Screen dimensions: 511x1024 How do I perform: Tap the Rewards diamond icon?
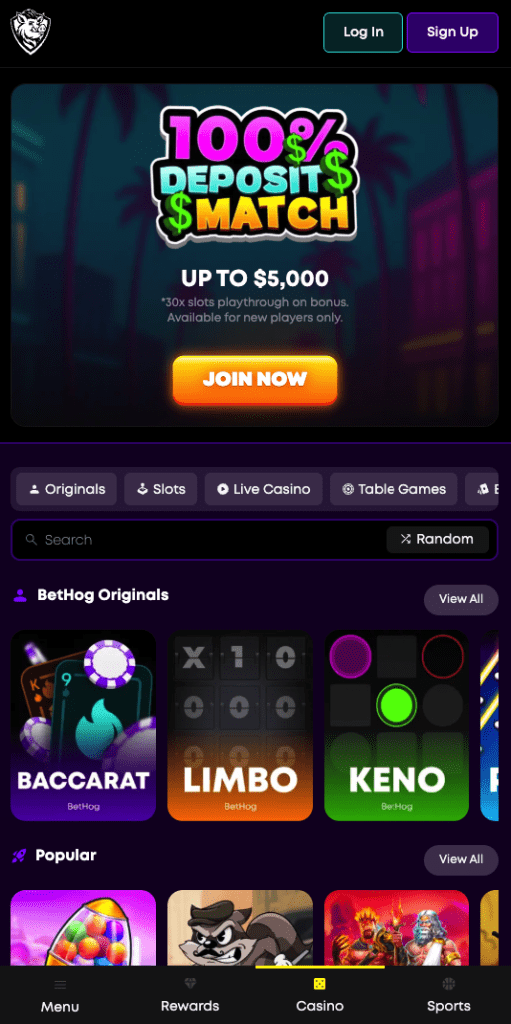tap(190, 984)
